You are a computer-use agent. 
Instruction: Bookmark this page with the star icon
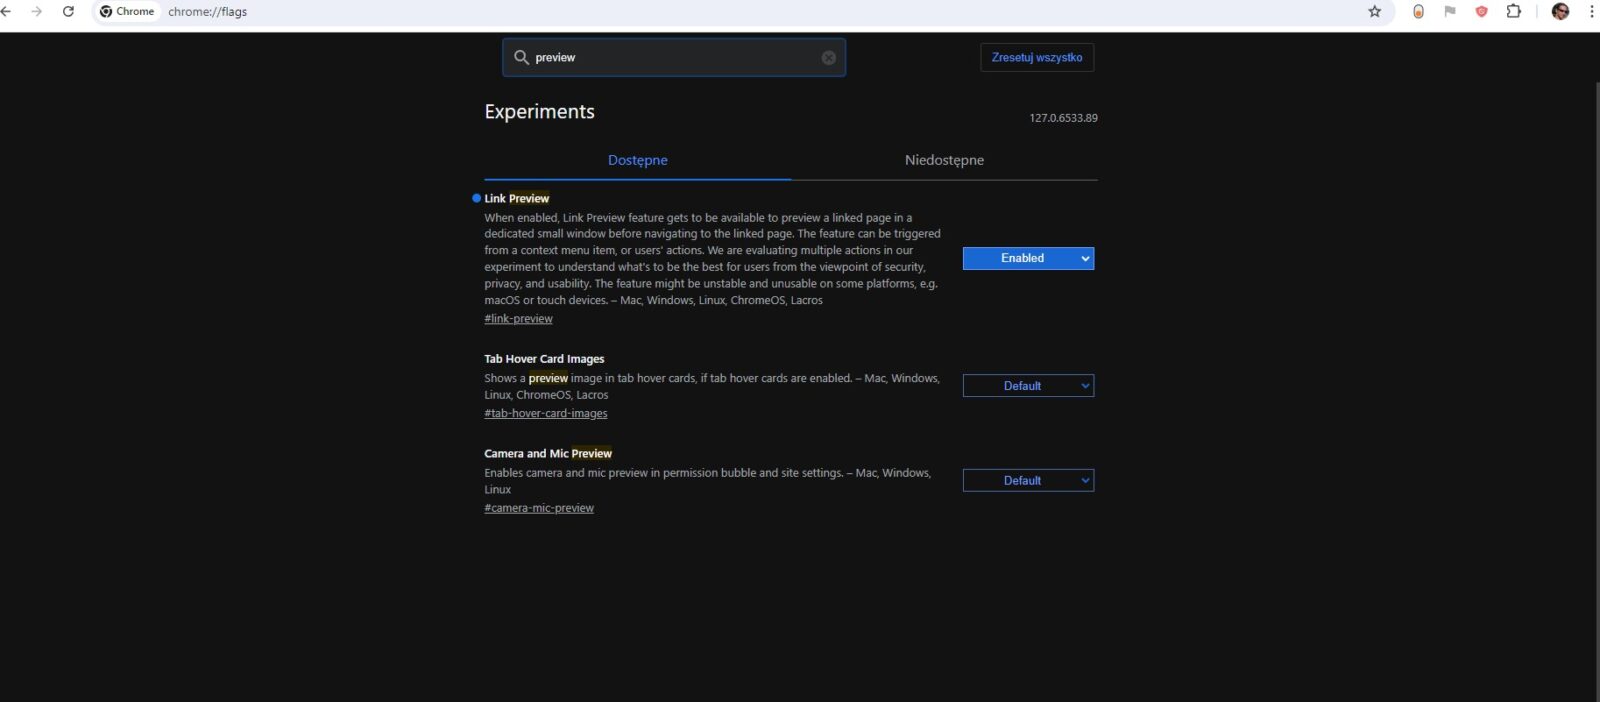(x=1374, y=12)
